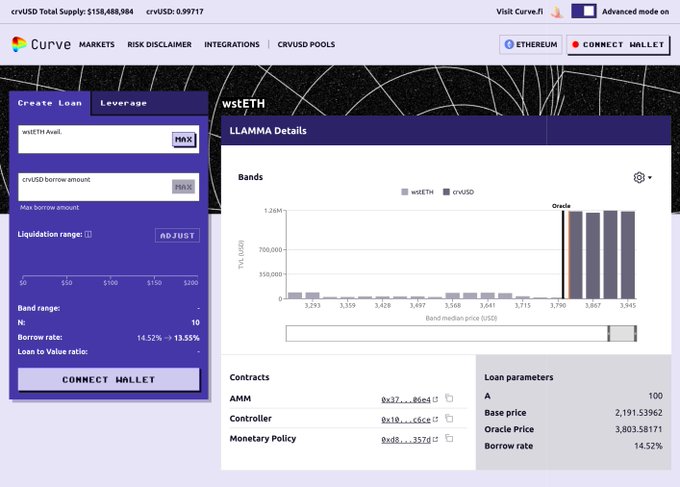
Task: Open the Markets menu item
Action: point(97,44)
